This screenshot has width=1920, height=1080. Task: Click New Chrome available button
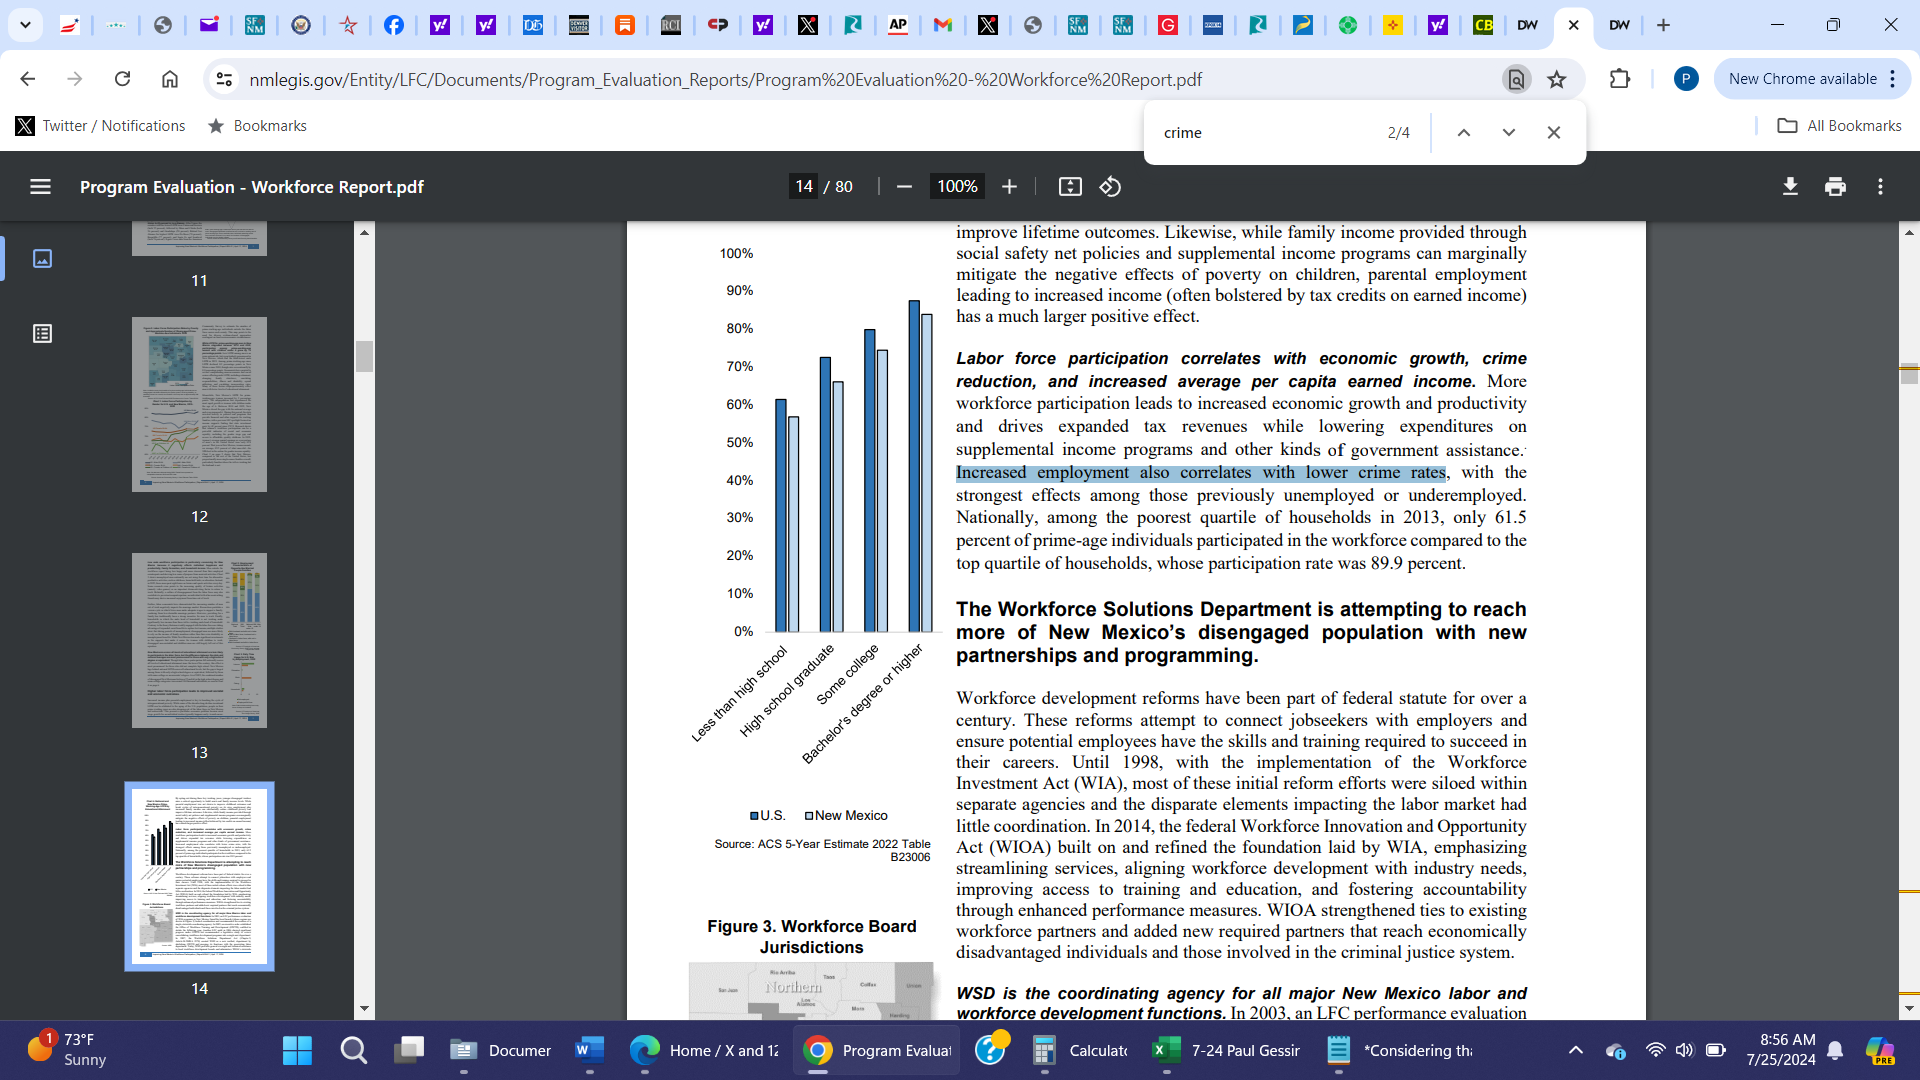pyautogui.click(x=1802, y=79)
